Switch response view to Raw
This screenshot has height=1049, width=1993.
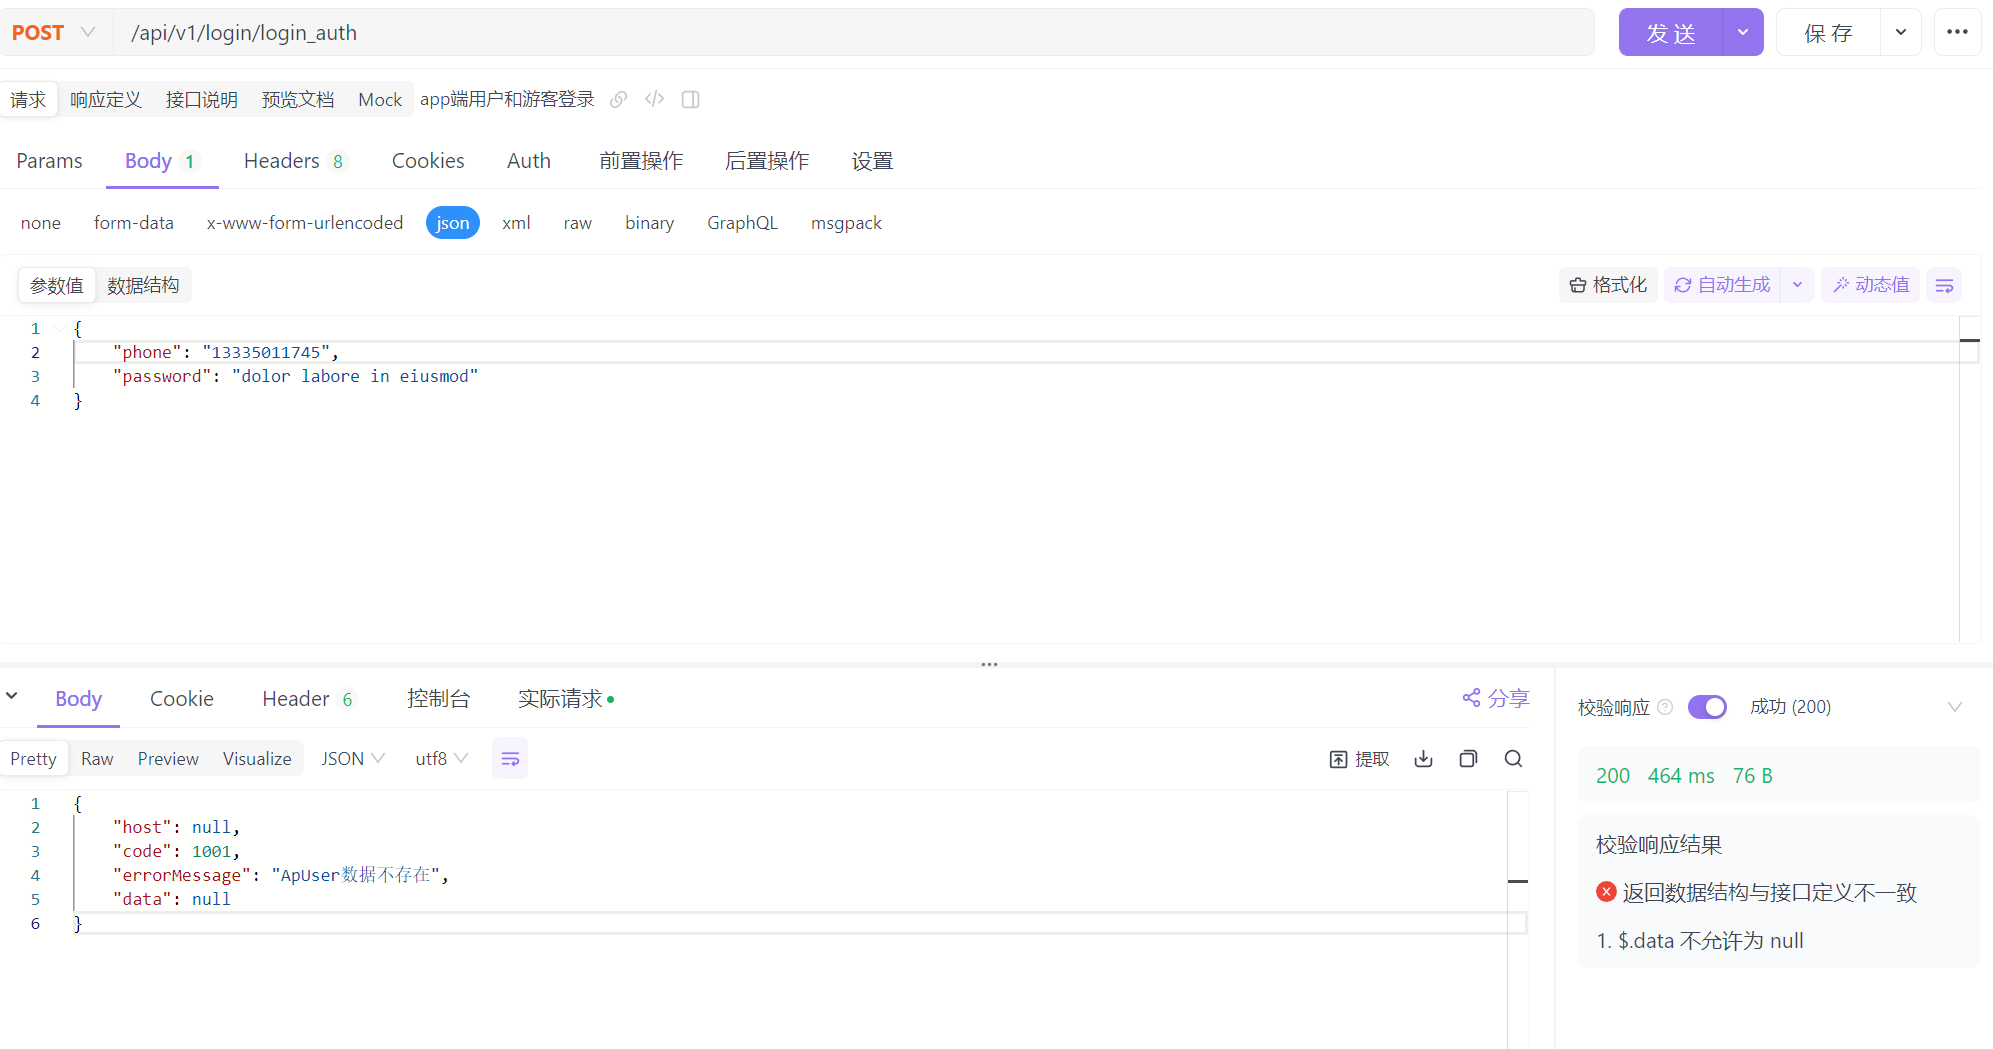coord(97,759)
